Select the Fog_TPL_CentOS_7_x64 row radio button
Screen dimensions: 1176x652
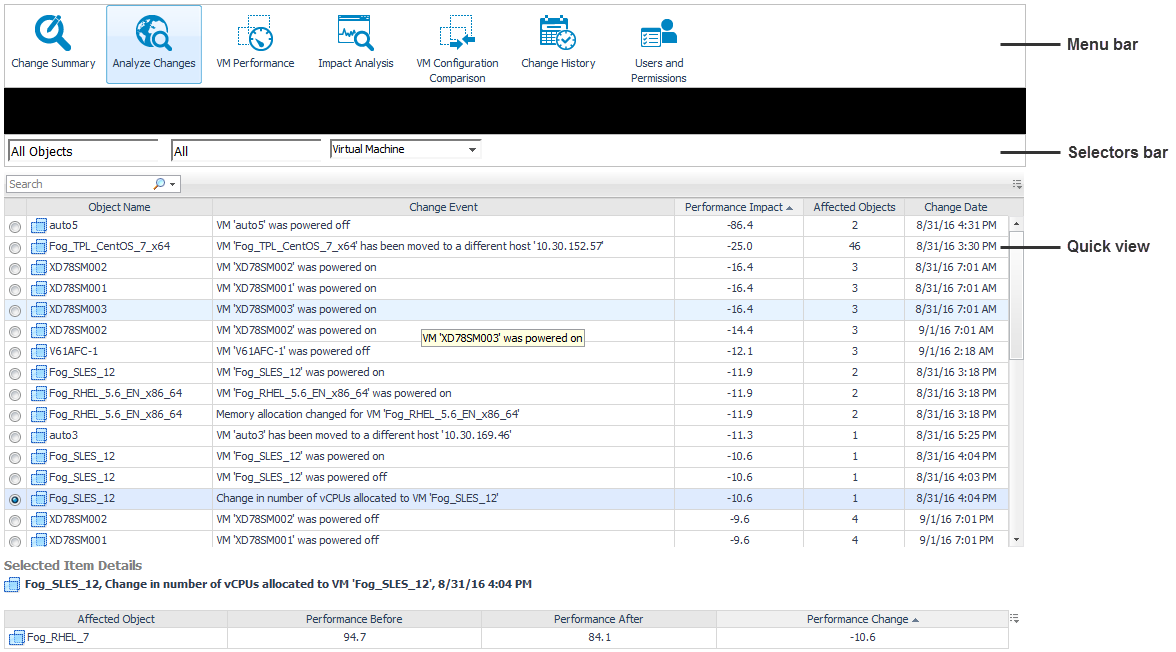pyautogui.click(x=14, y=248)
